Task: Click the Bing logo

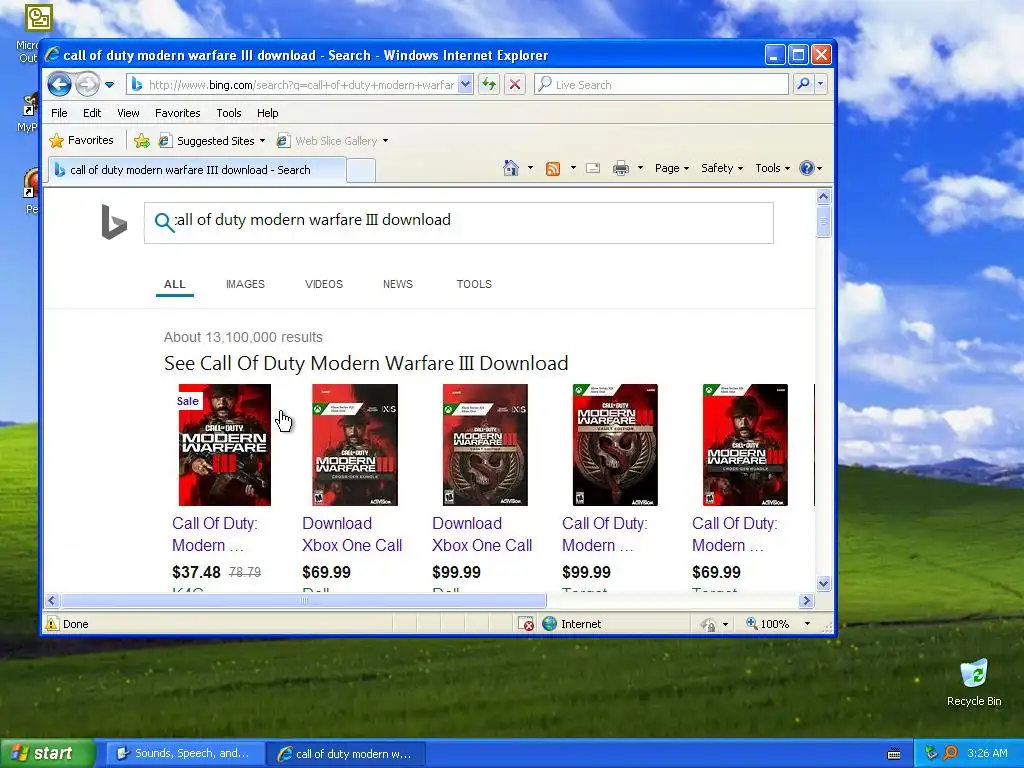Action: 114,222
